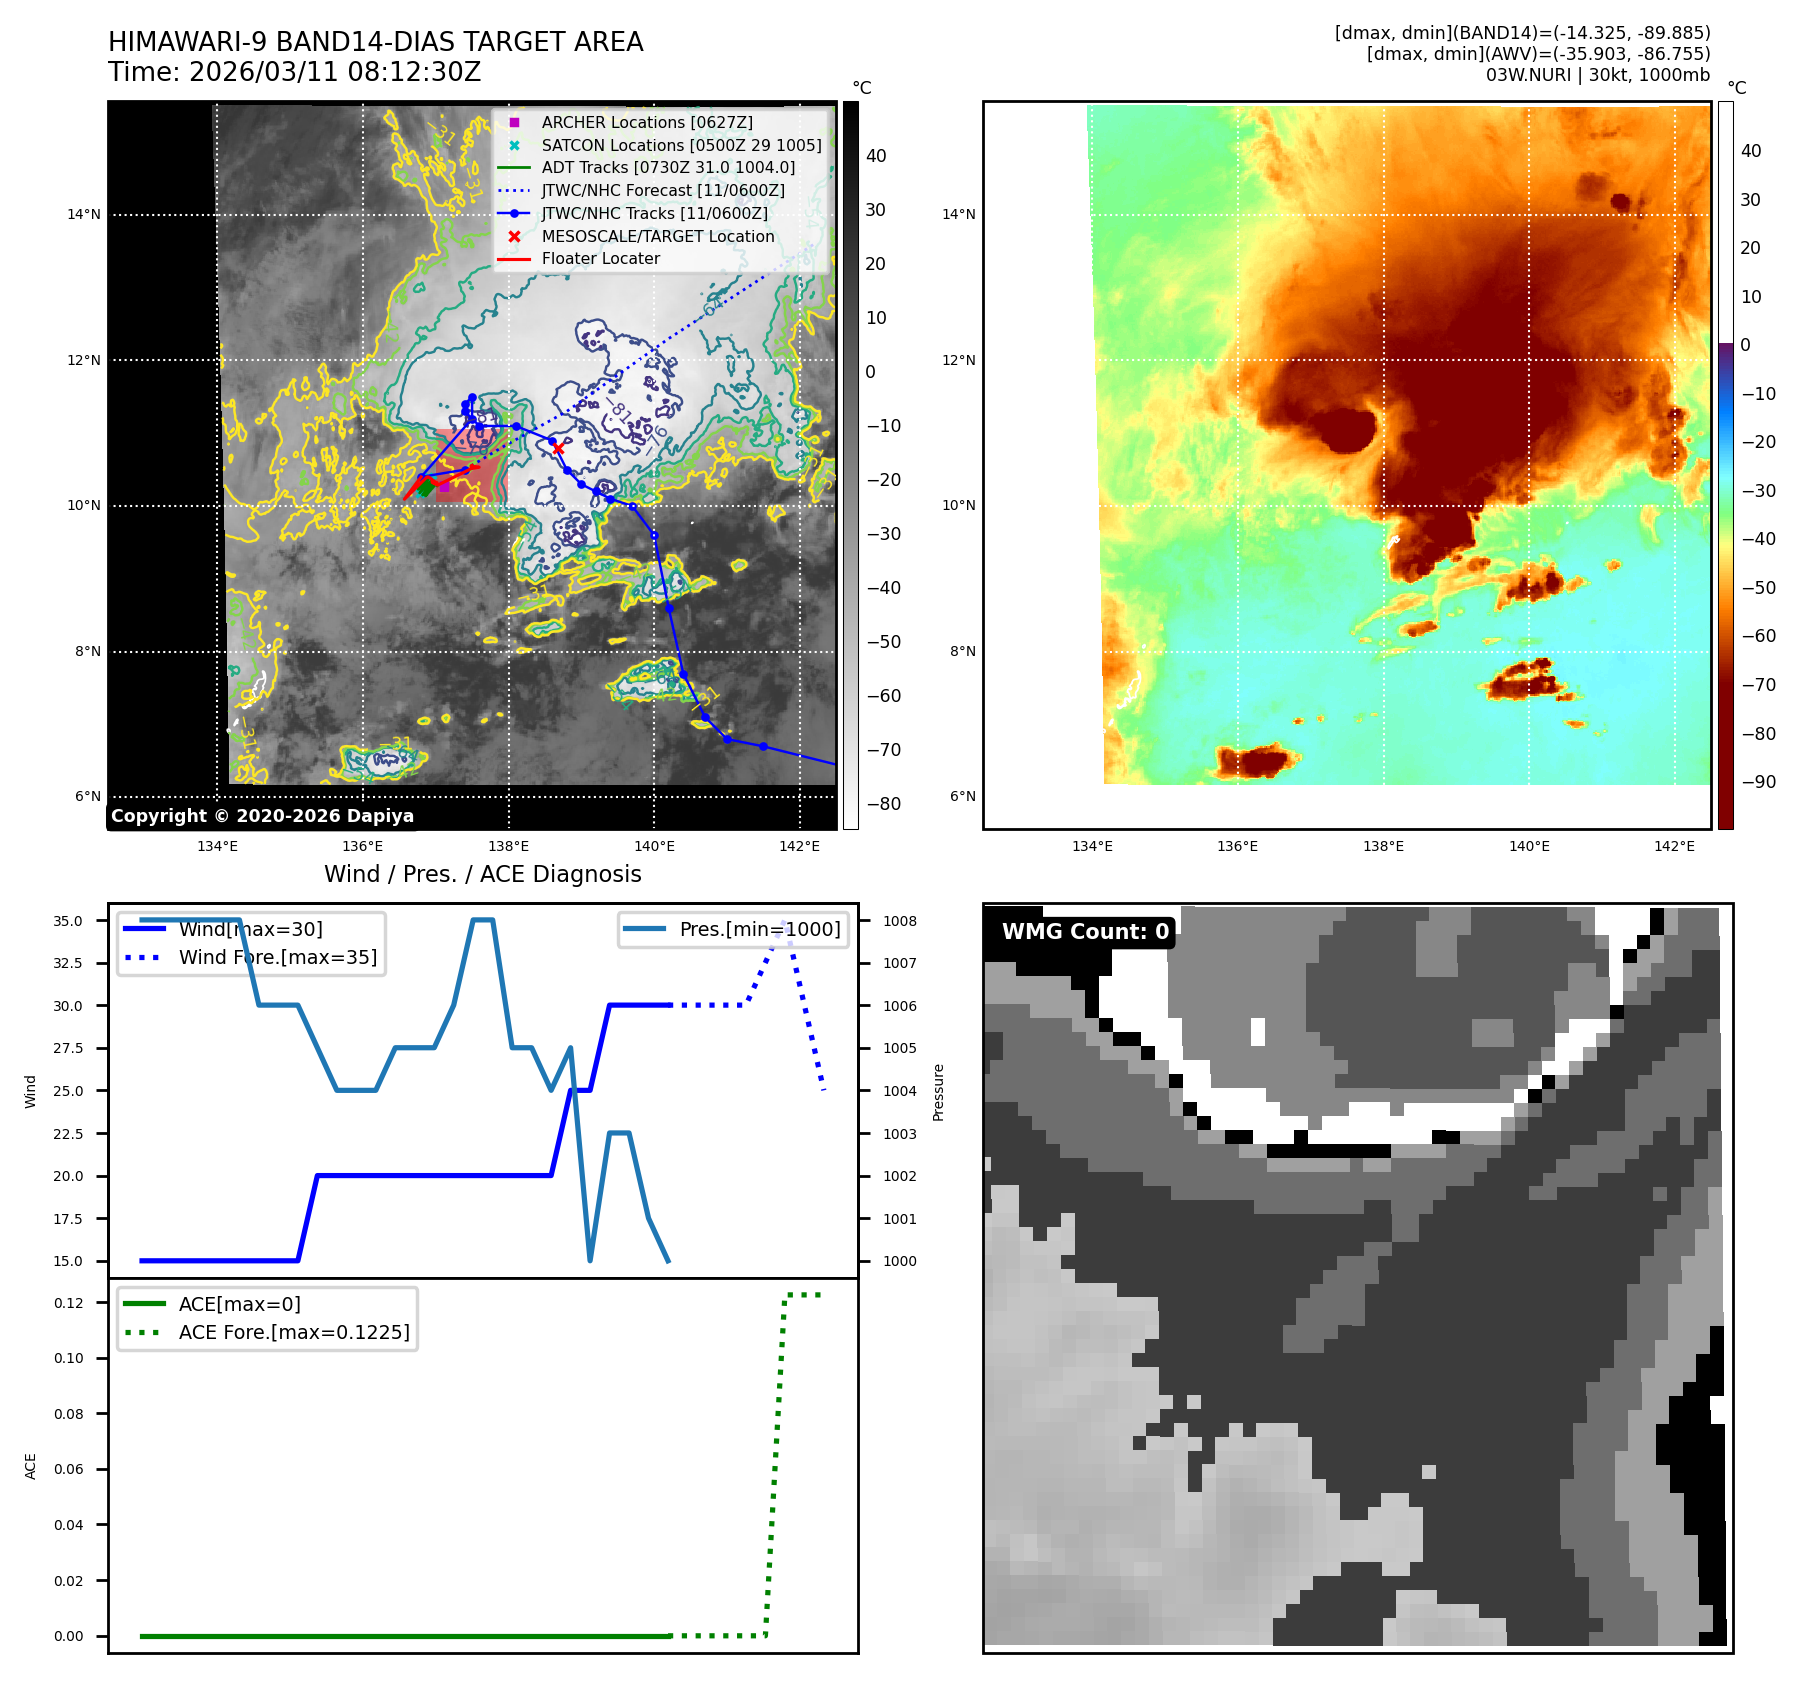Click the Wind Fore.[max=35] legend entry
Viewport: 1801px width, 1690px height.
pyautogui.click(x=277, y=957)
